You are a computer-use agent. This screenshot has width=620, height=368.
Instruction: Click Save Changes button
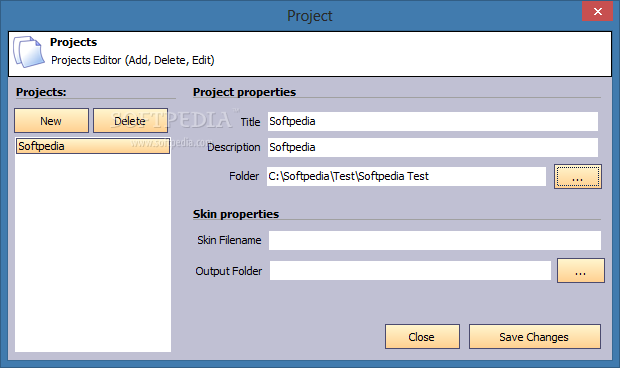tap(535, 337)
